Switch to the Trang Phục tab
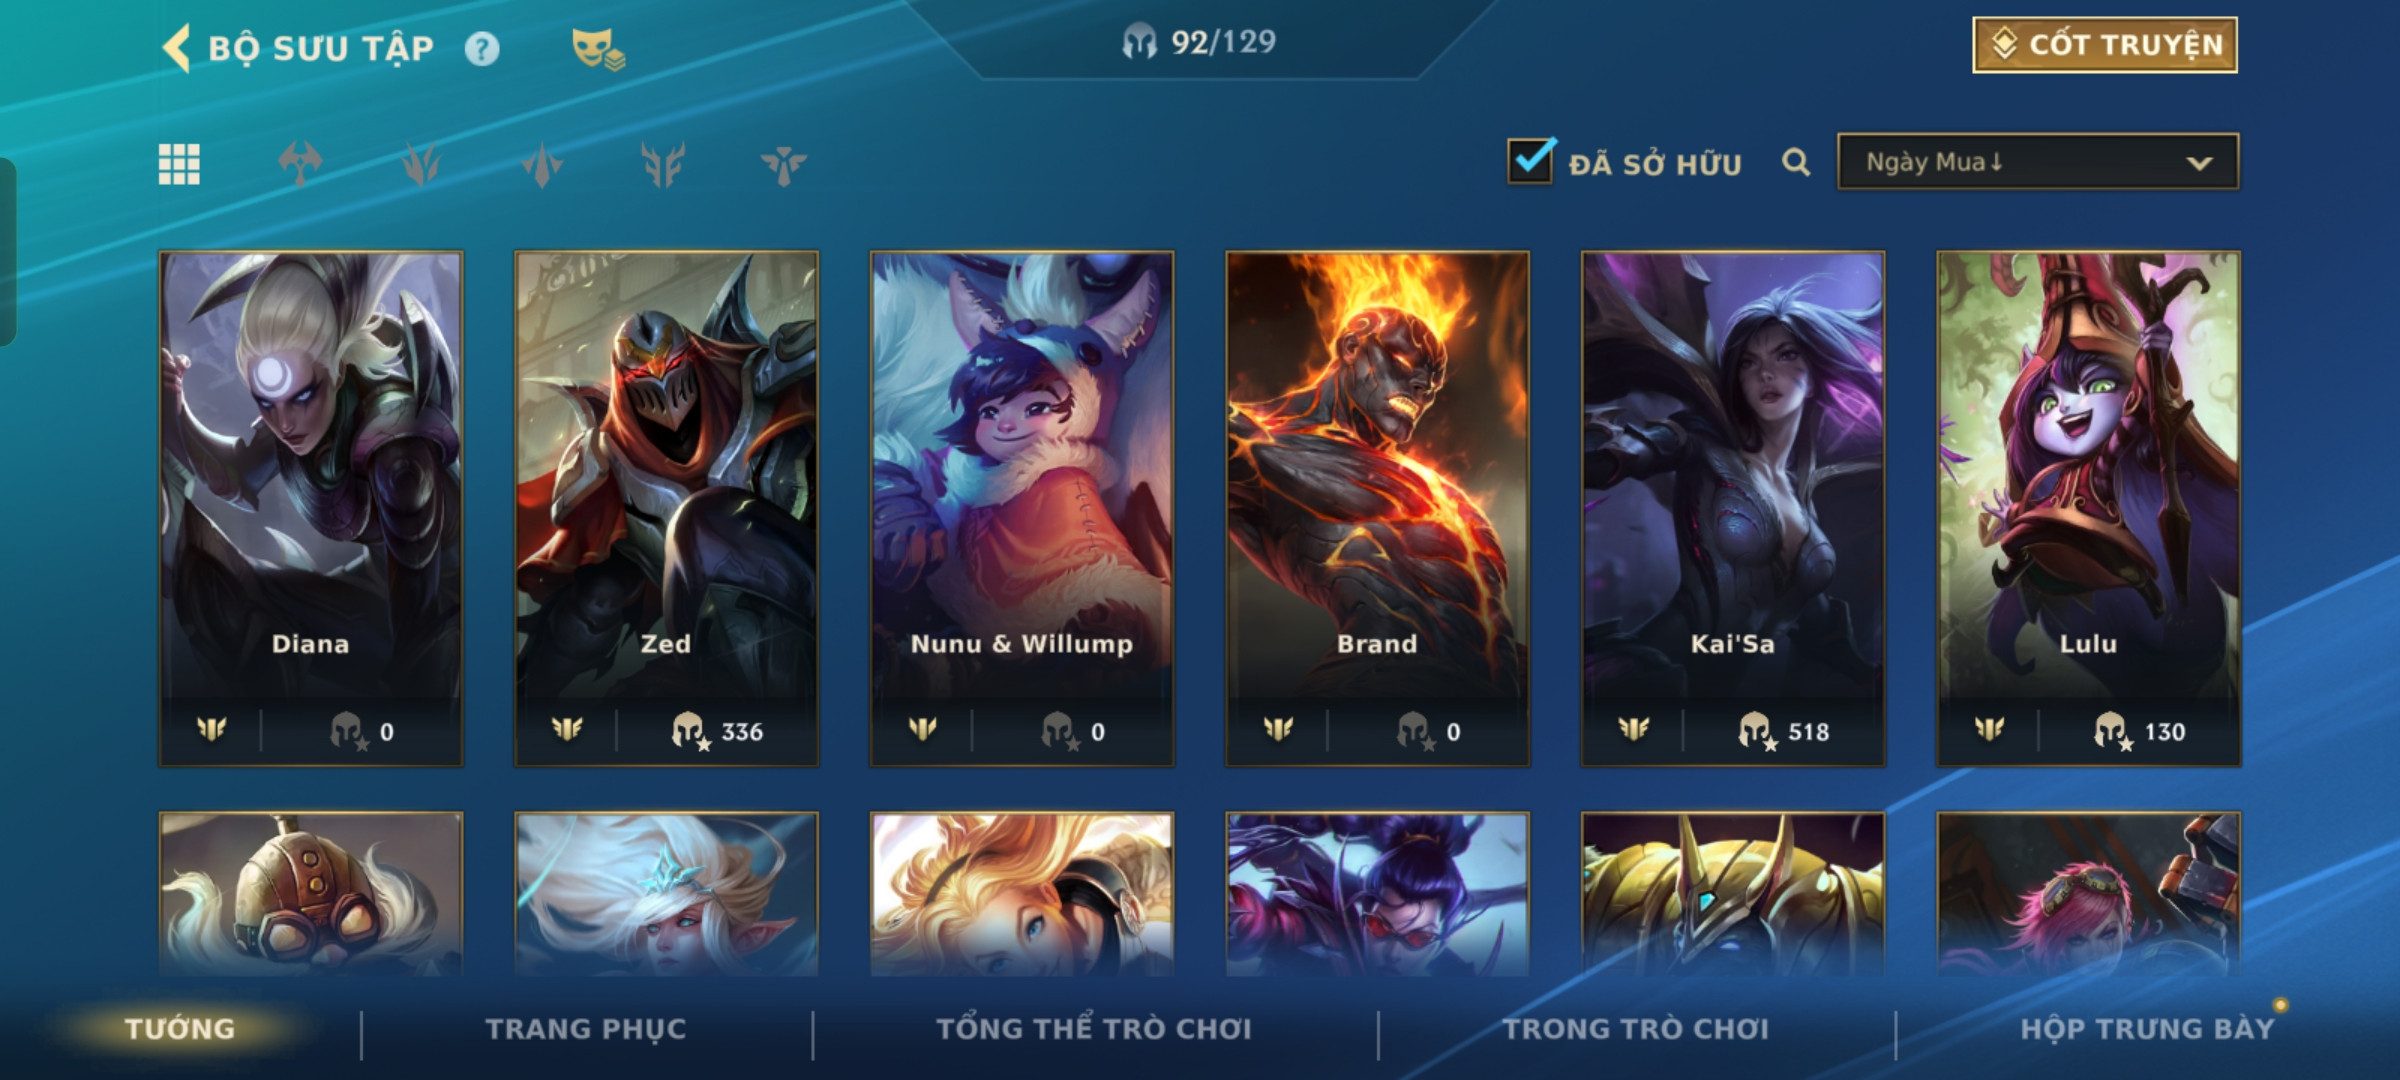The width and height of the screenshot is (2400, 1080). pyautogui.click(x=586, y=1029)
